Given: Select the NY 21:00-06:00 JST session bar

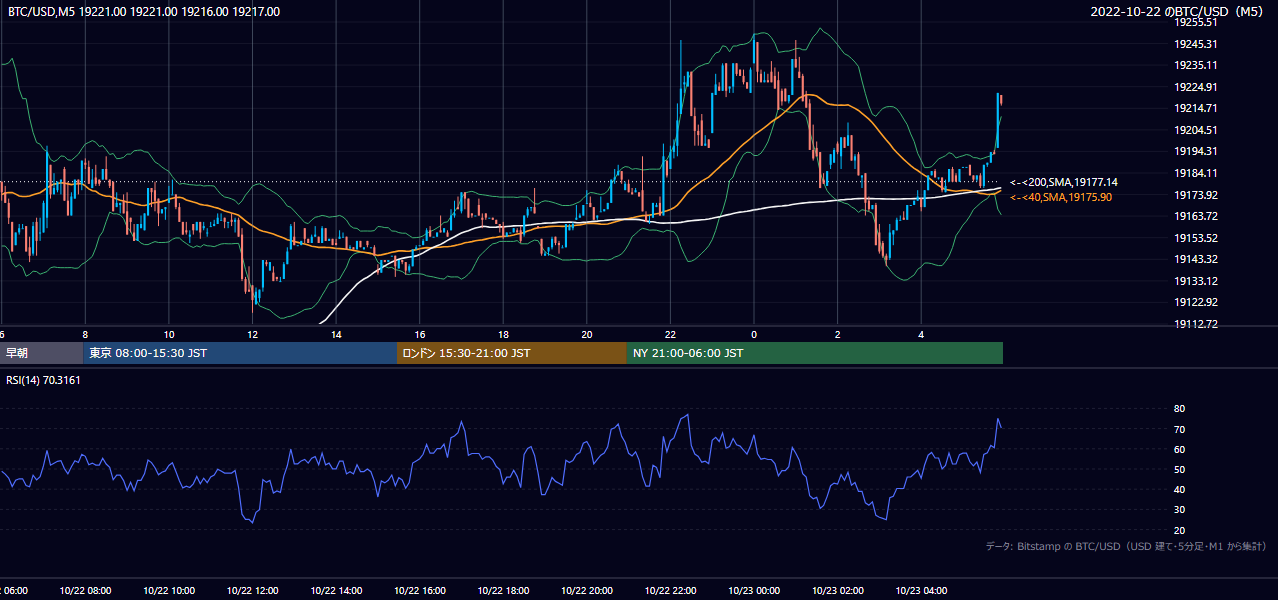Looking at the screenshot, I should pos(815,353).
